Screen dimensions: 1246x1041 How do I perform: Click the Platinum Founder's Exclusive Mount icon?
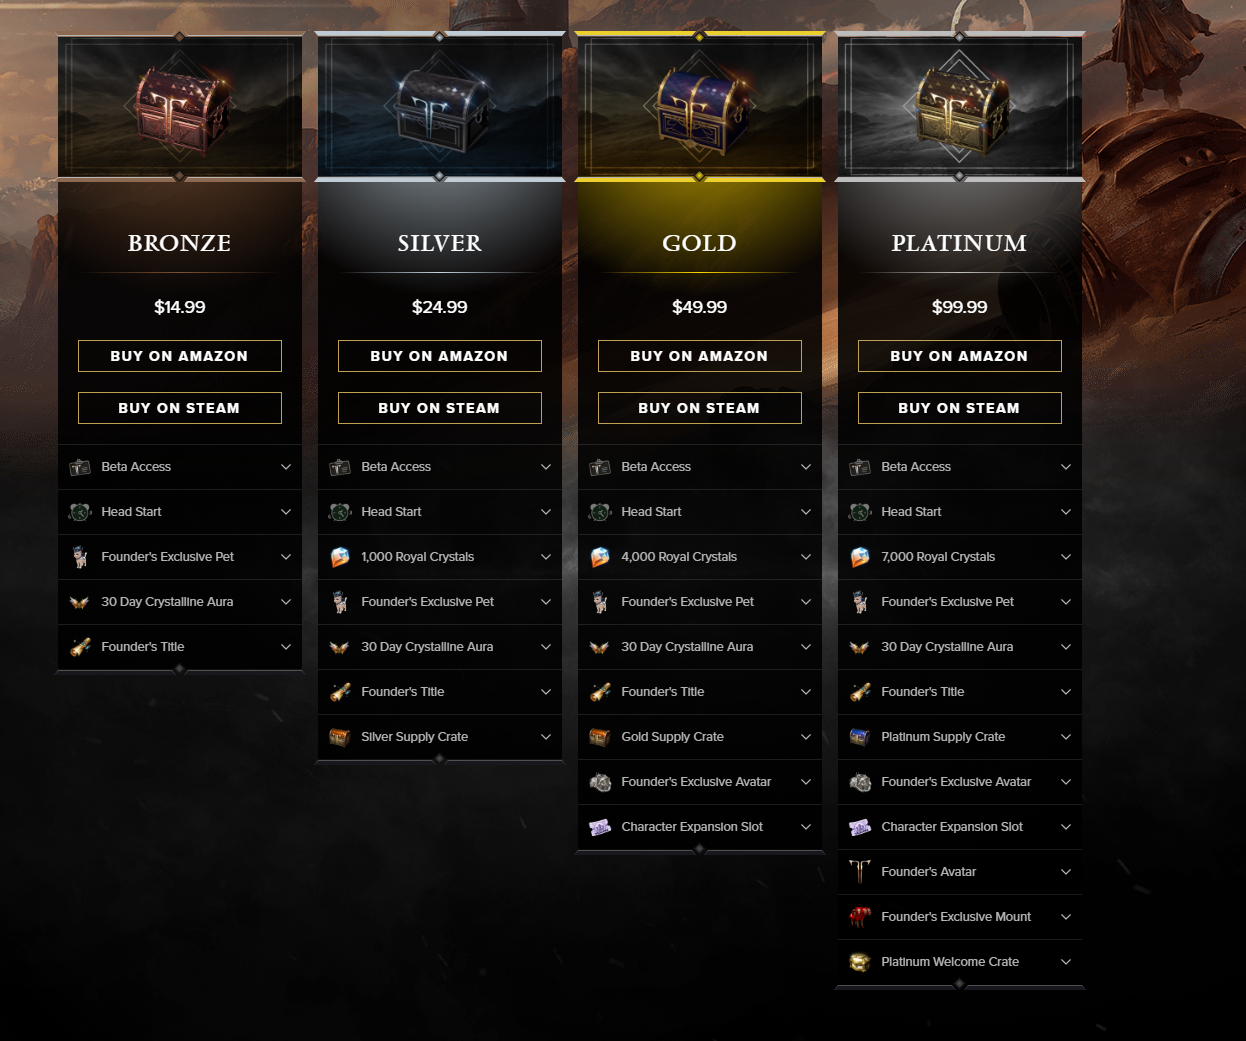point(860,917)
